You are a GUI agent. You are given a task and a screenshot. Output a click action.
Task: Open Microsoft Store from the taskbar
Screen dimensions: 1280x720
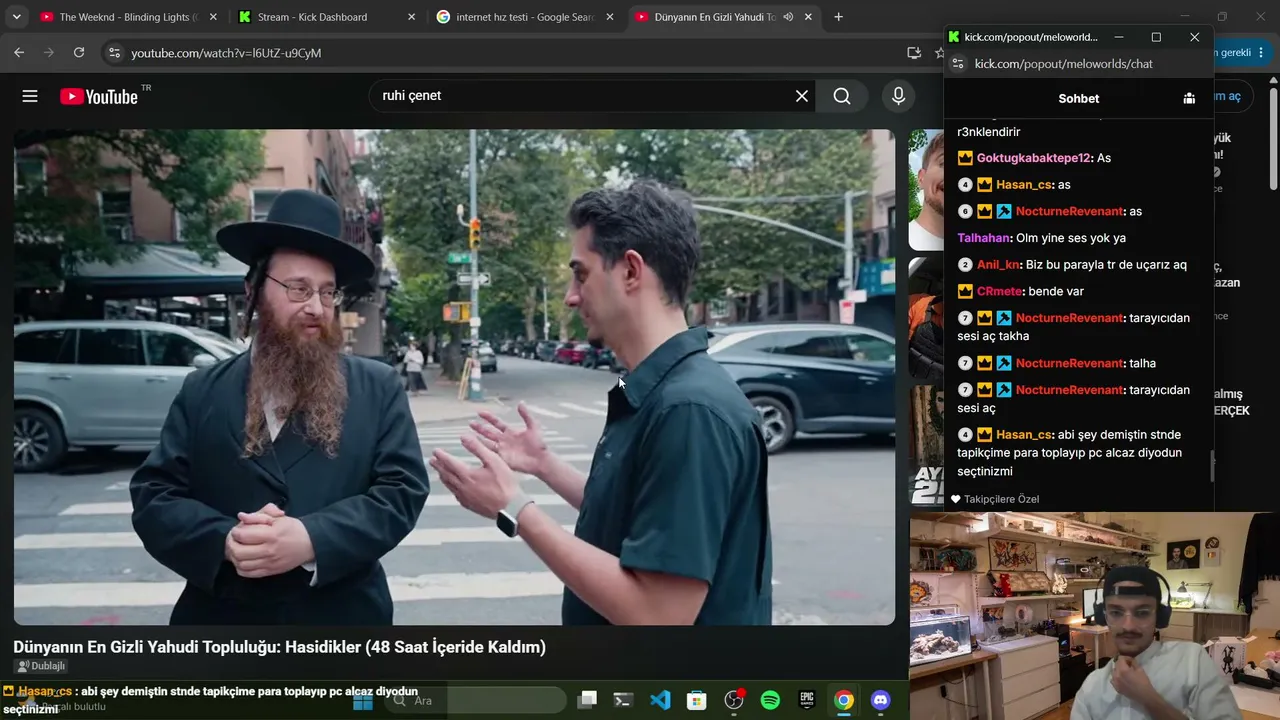697,700
